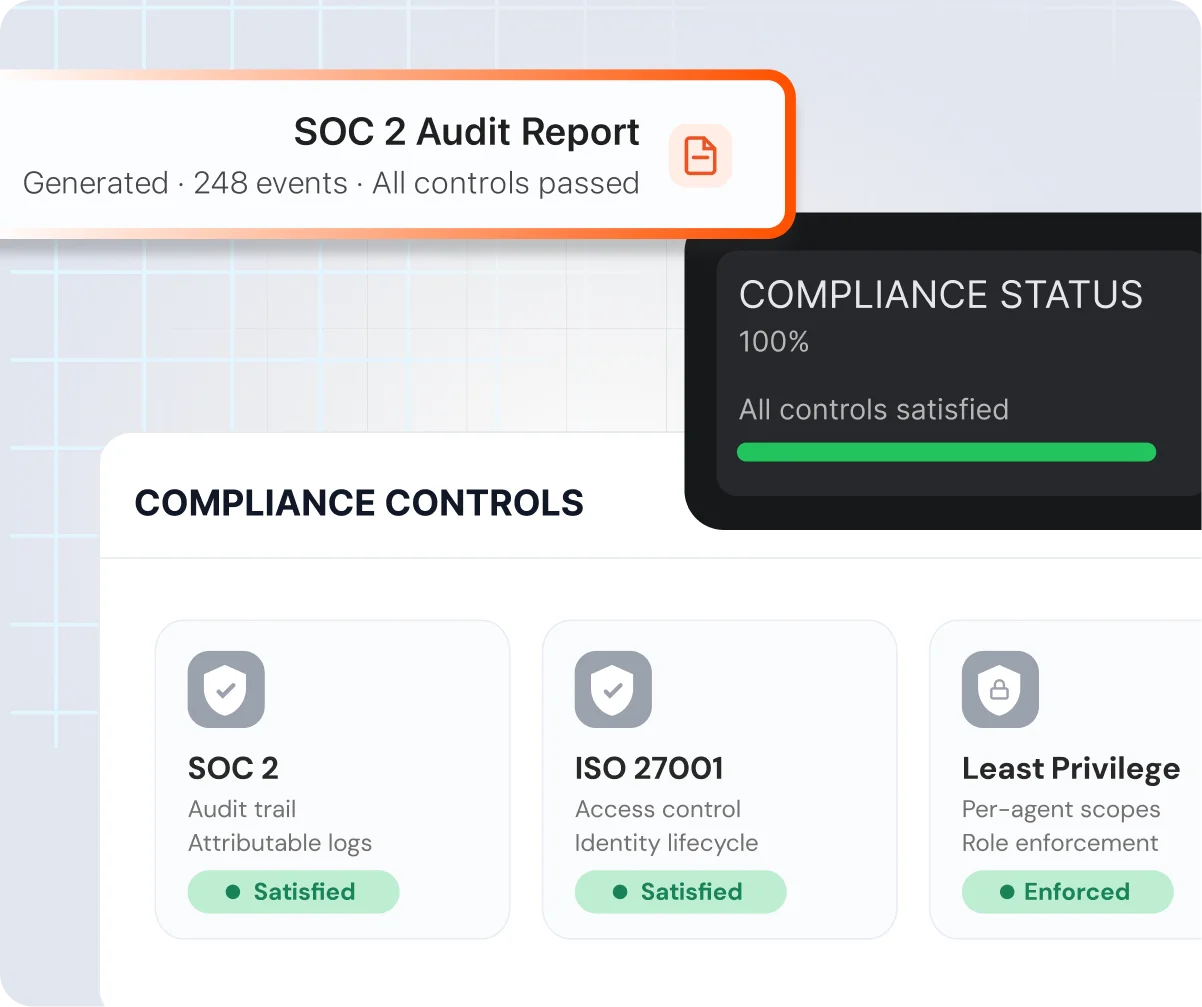
Task: Select the Least Privilege shield lock icon
Action: (1000, 689)
